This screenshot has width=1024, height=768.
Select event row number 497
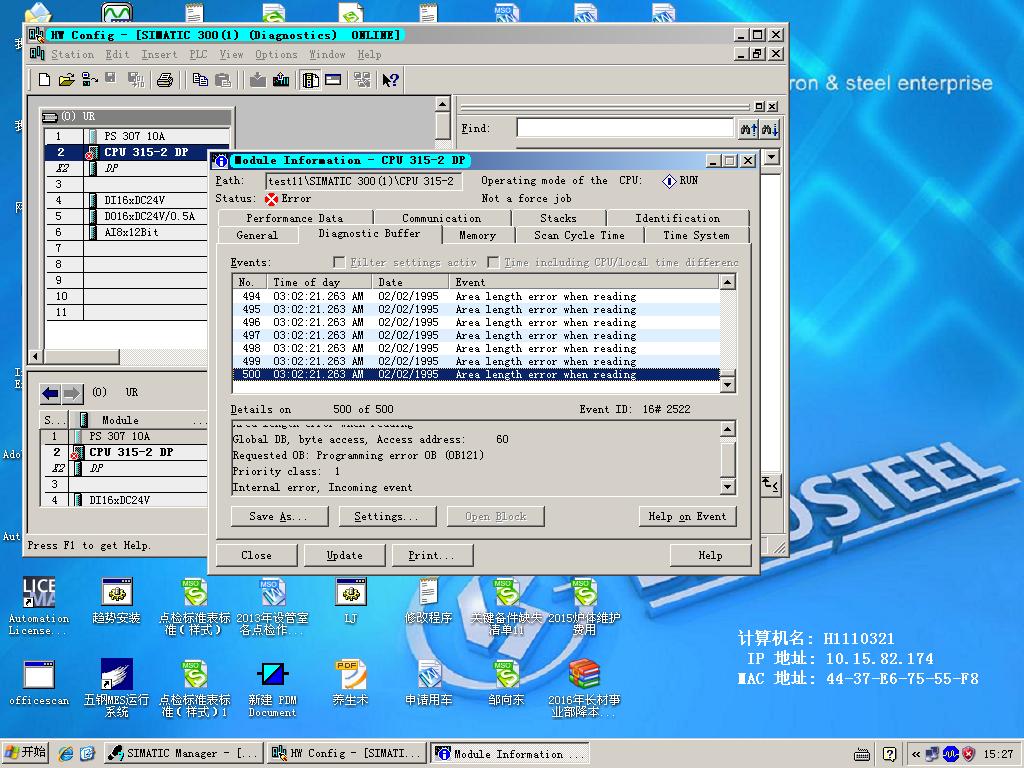(476, 336)
